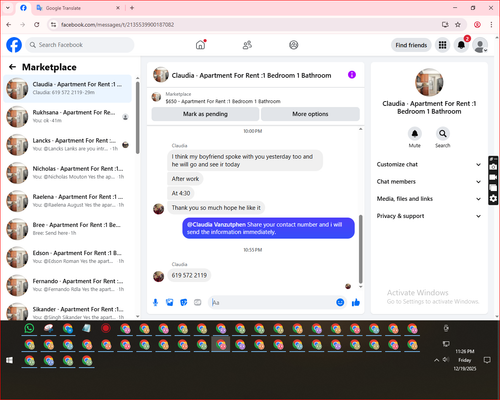This screenshot has width=500, height=400.
Task: Open Chrome's three-dot menu
Action: pyautogui.click(x=491, y=25)
